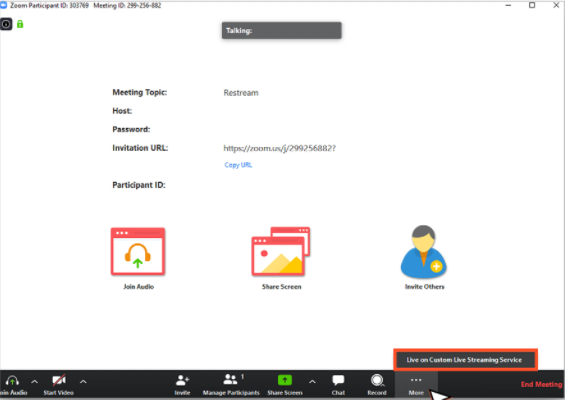Open the Chat panel
Image resolution: width=565 pixels, height=400 pixels.
(338, 380)
